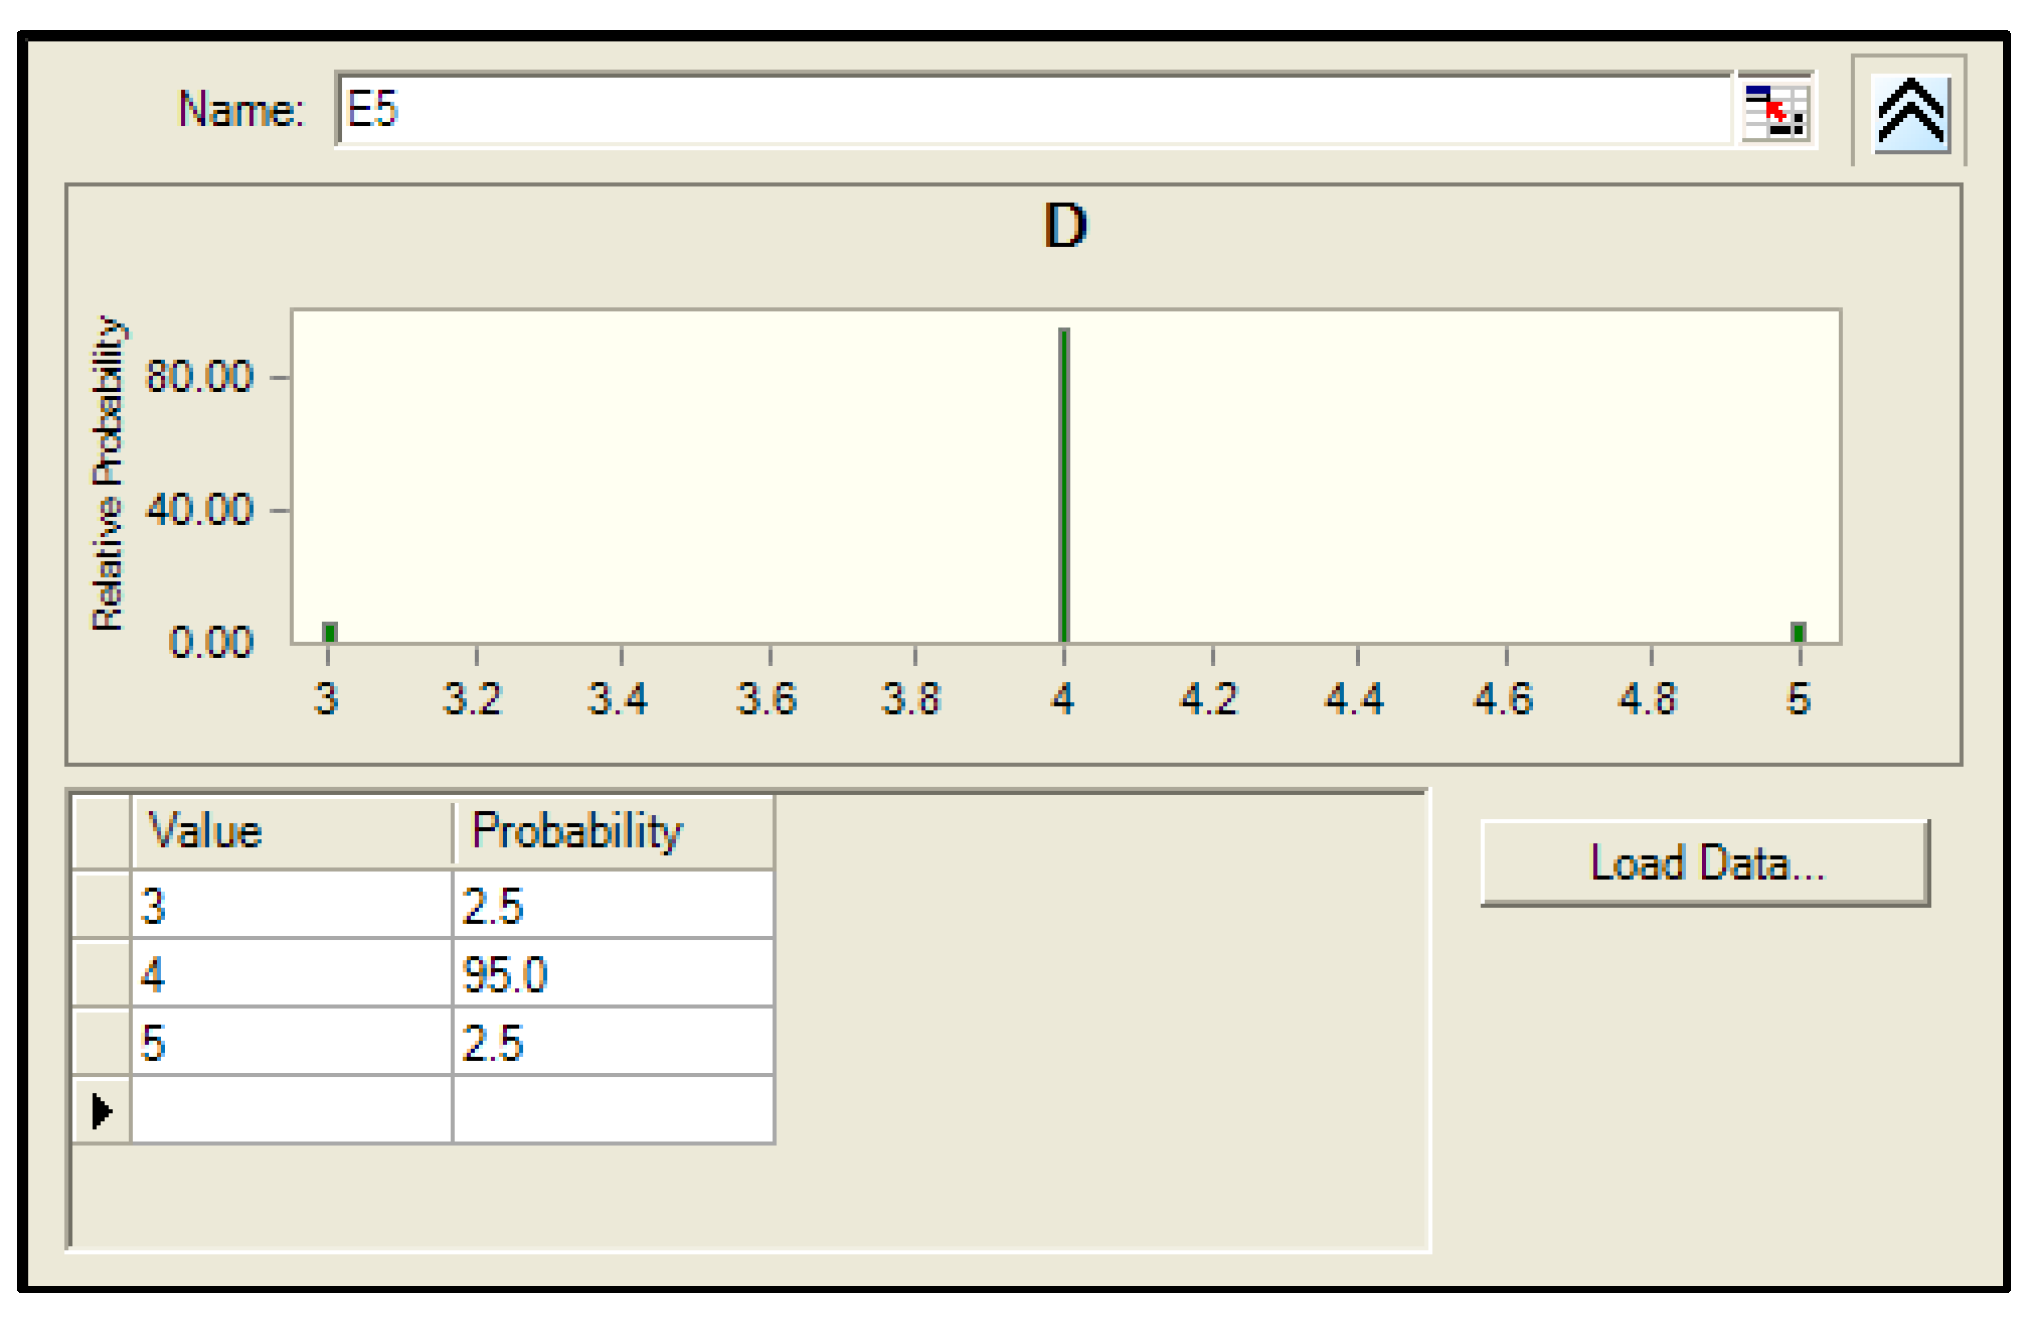Viewport: 2028px width, 1318px height.
Task: Click the new-row arrow marker in the table
Action: [101, 1110]
